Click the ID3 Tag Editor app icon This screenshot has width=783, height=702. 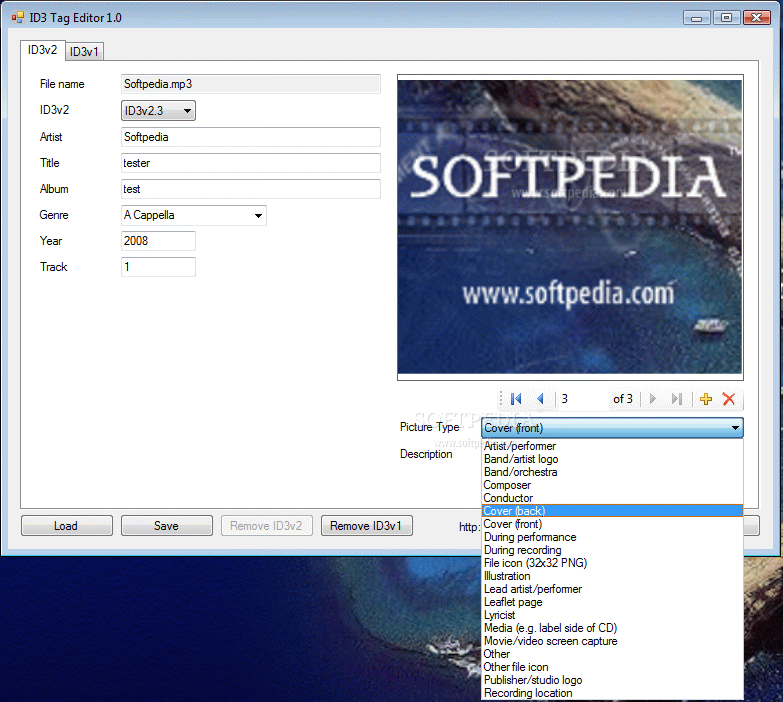[17, 17]
